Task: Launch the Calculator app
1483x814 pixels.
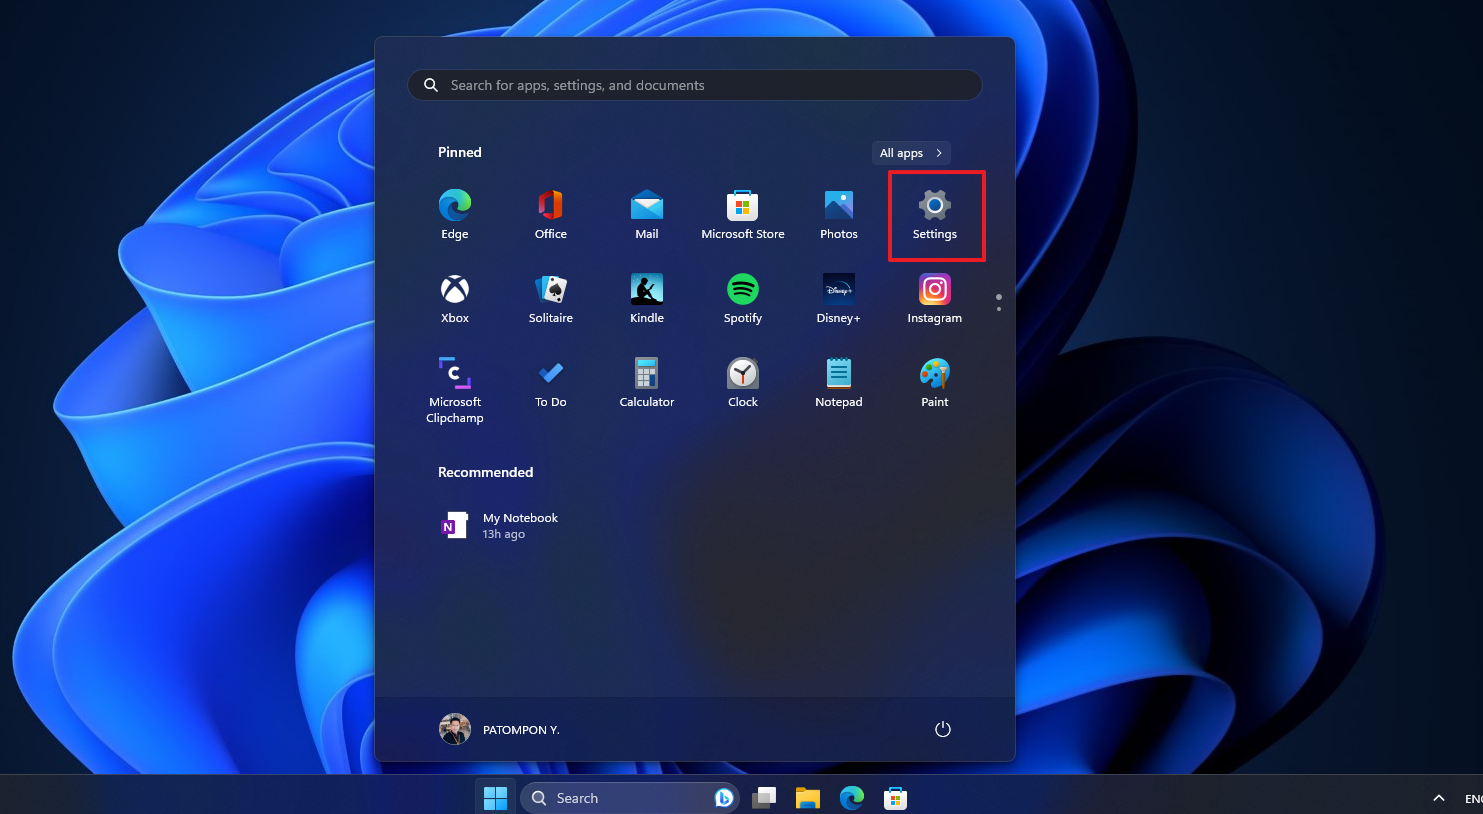Action: coord(647,382)
